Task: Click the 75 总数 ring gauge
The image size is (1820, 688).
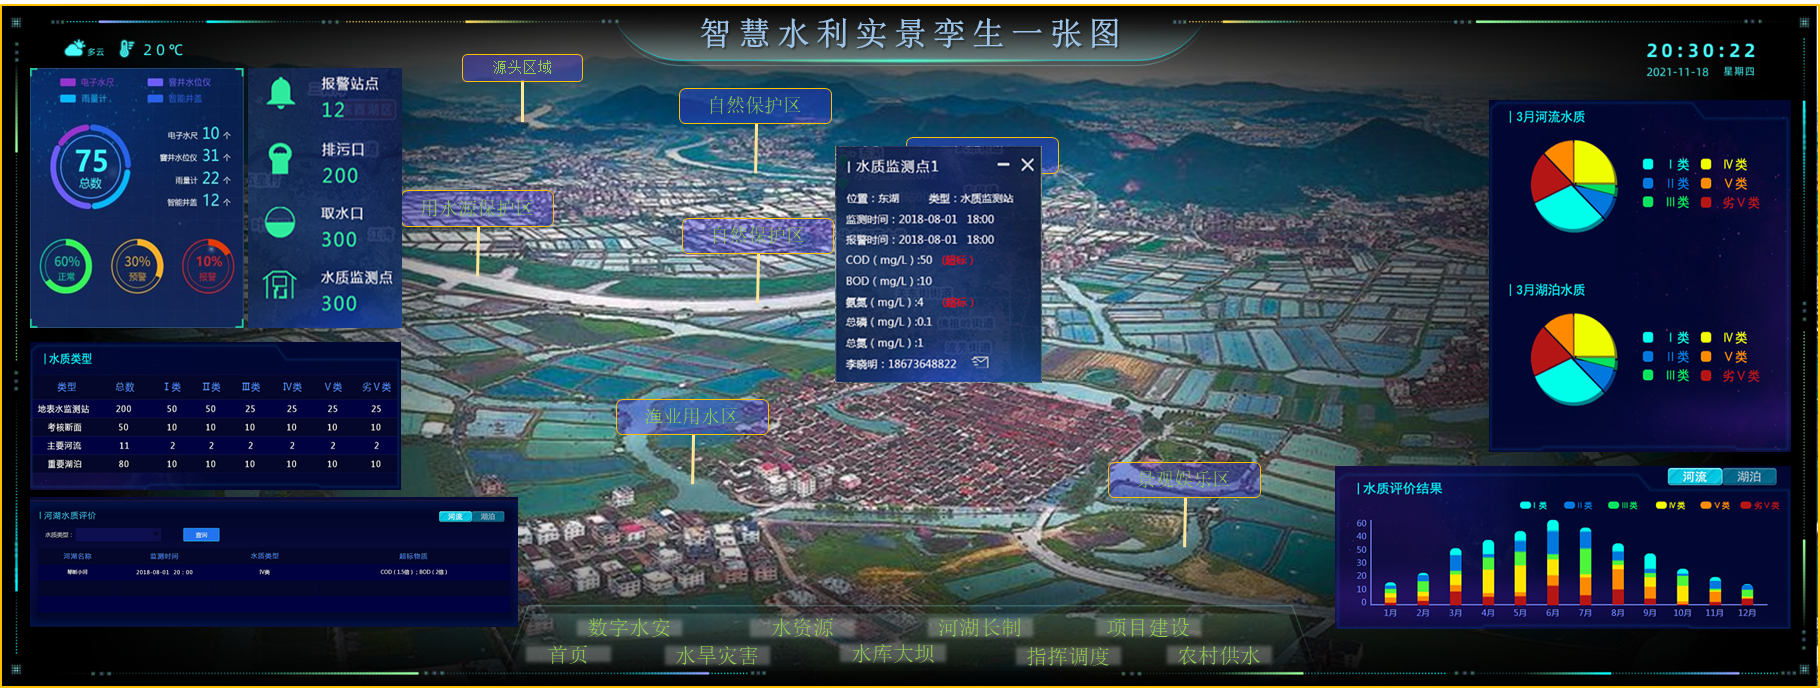Action: coord(90,167)
